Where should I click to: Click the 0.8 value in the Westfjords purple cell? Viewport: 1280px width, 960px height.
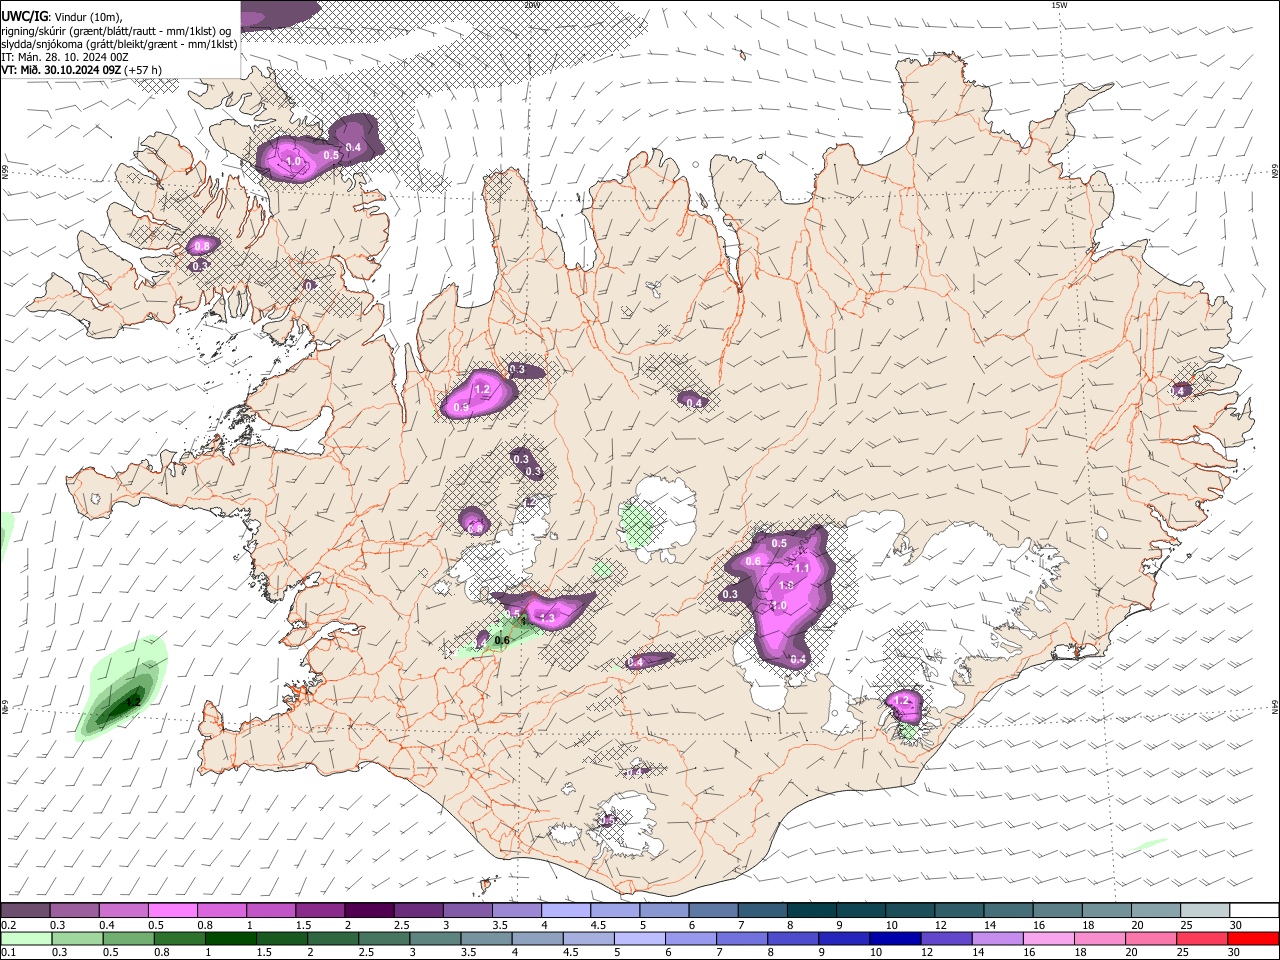(202, 246)
